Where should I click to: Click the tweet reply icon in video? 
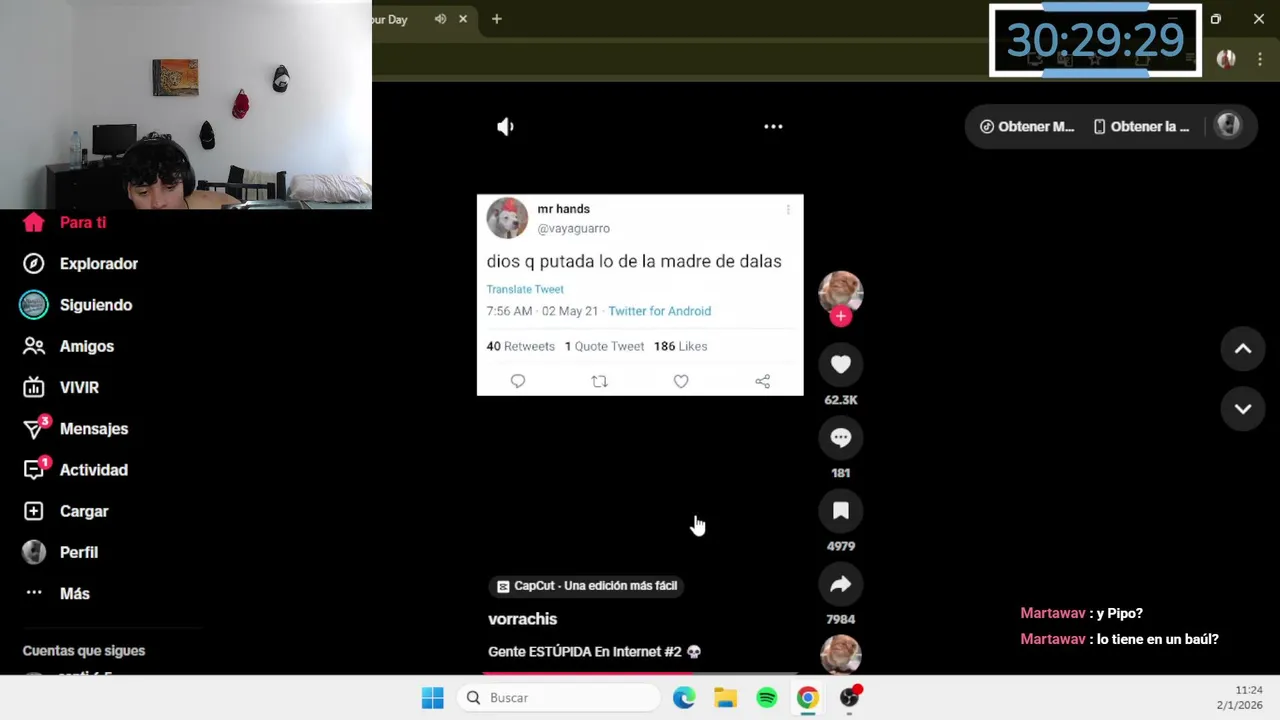[x=518, y=381]
